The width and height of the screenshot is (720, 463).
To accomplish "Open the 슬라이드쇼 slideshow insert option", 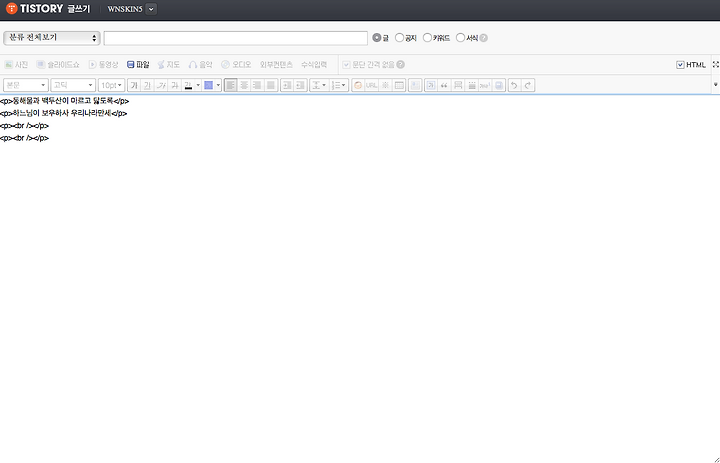I will tap(58, 65).
